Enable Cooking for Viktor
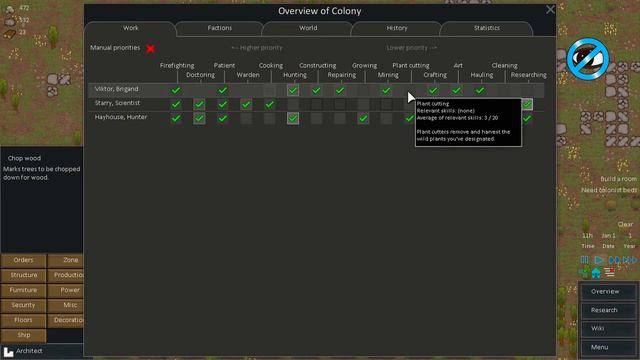Screen dimensions: 640x360 269,90
